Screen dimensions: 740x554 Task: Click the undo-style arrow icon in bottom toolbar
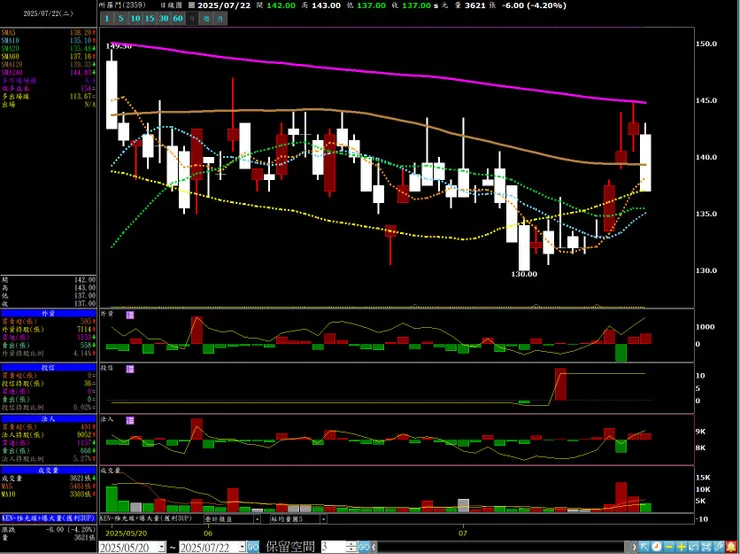(x=694, y=547)
